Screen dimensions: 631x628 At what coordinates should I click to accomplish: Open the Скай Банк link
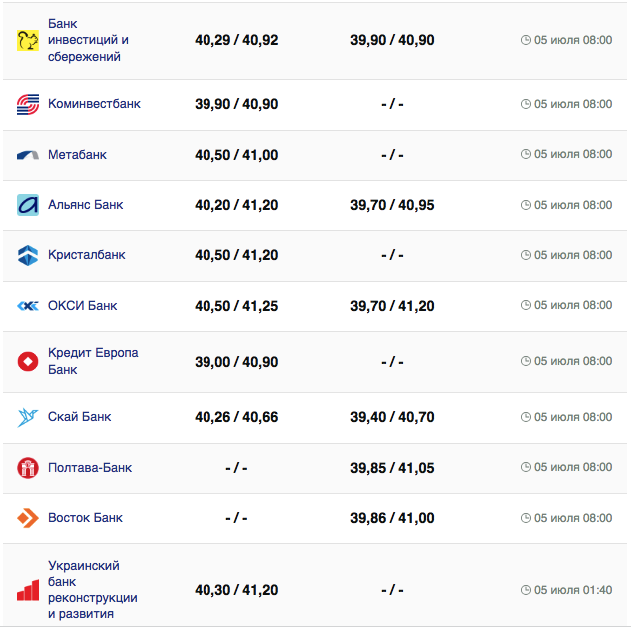[80, 417]
